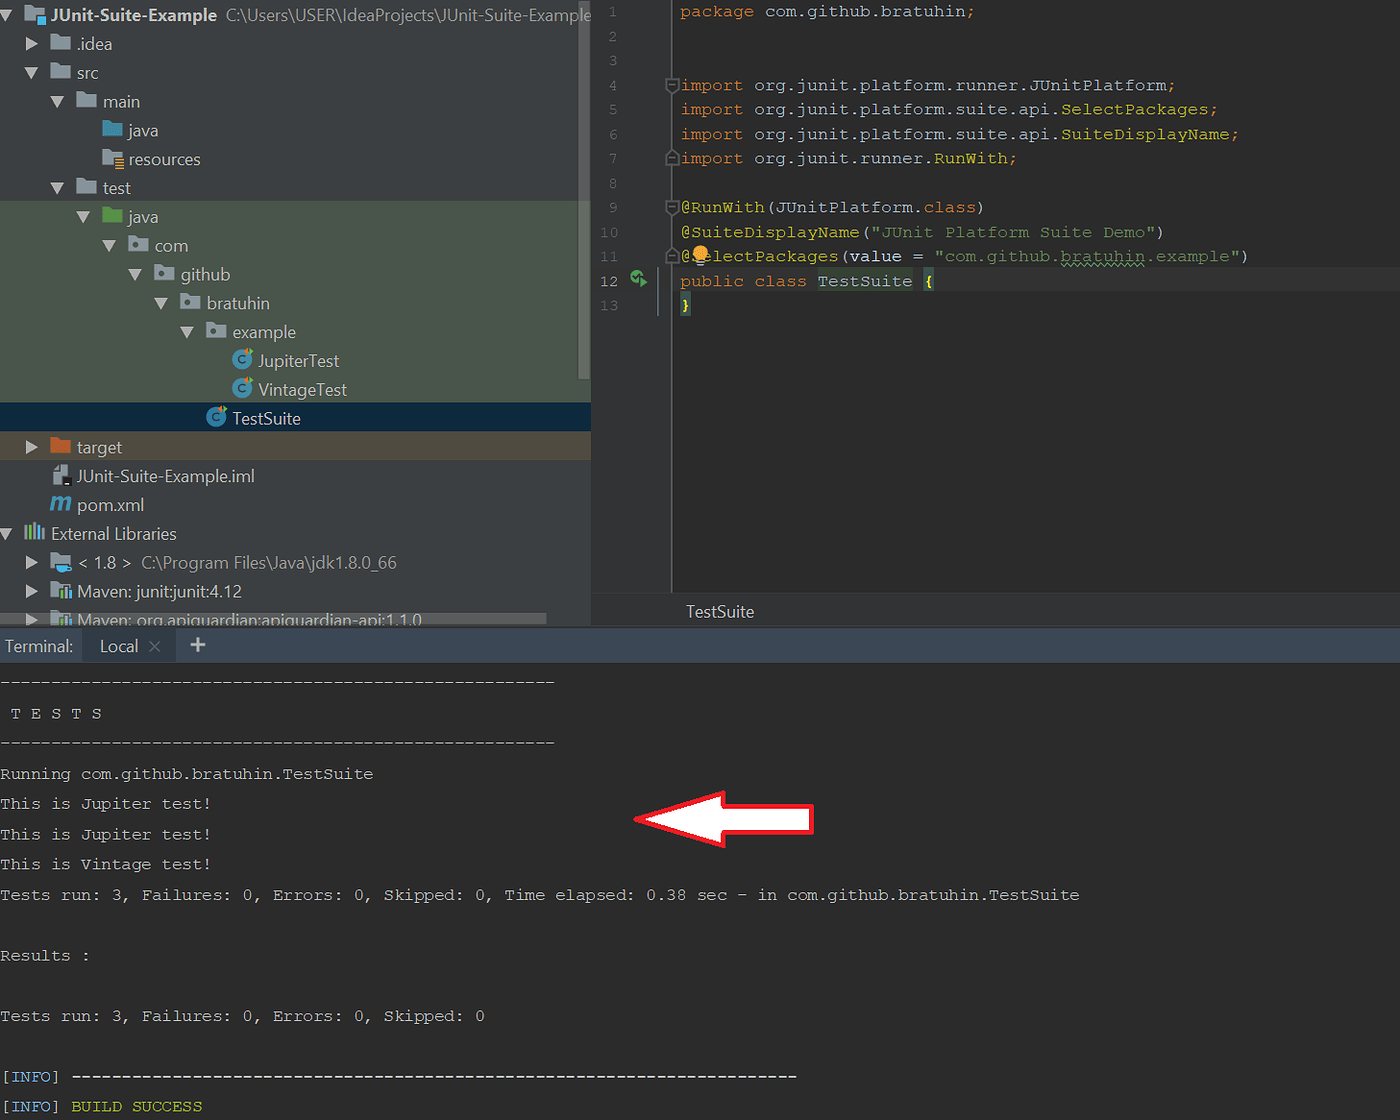
Task: Open pom.xml from the project tree
Action: pyautogui.click(x=110, y=505)
